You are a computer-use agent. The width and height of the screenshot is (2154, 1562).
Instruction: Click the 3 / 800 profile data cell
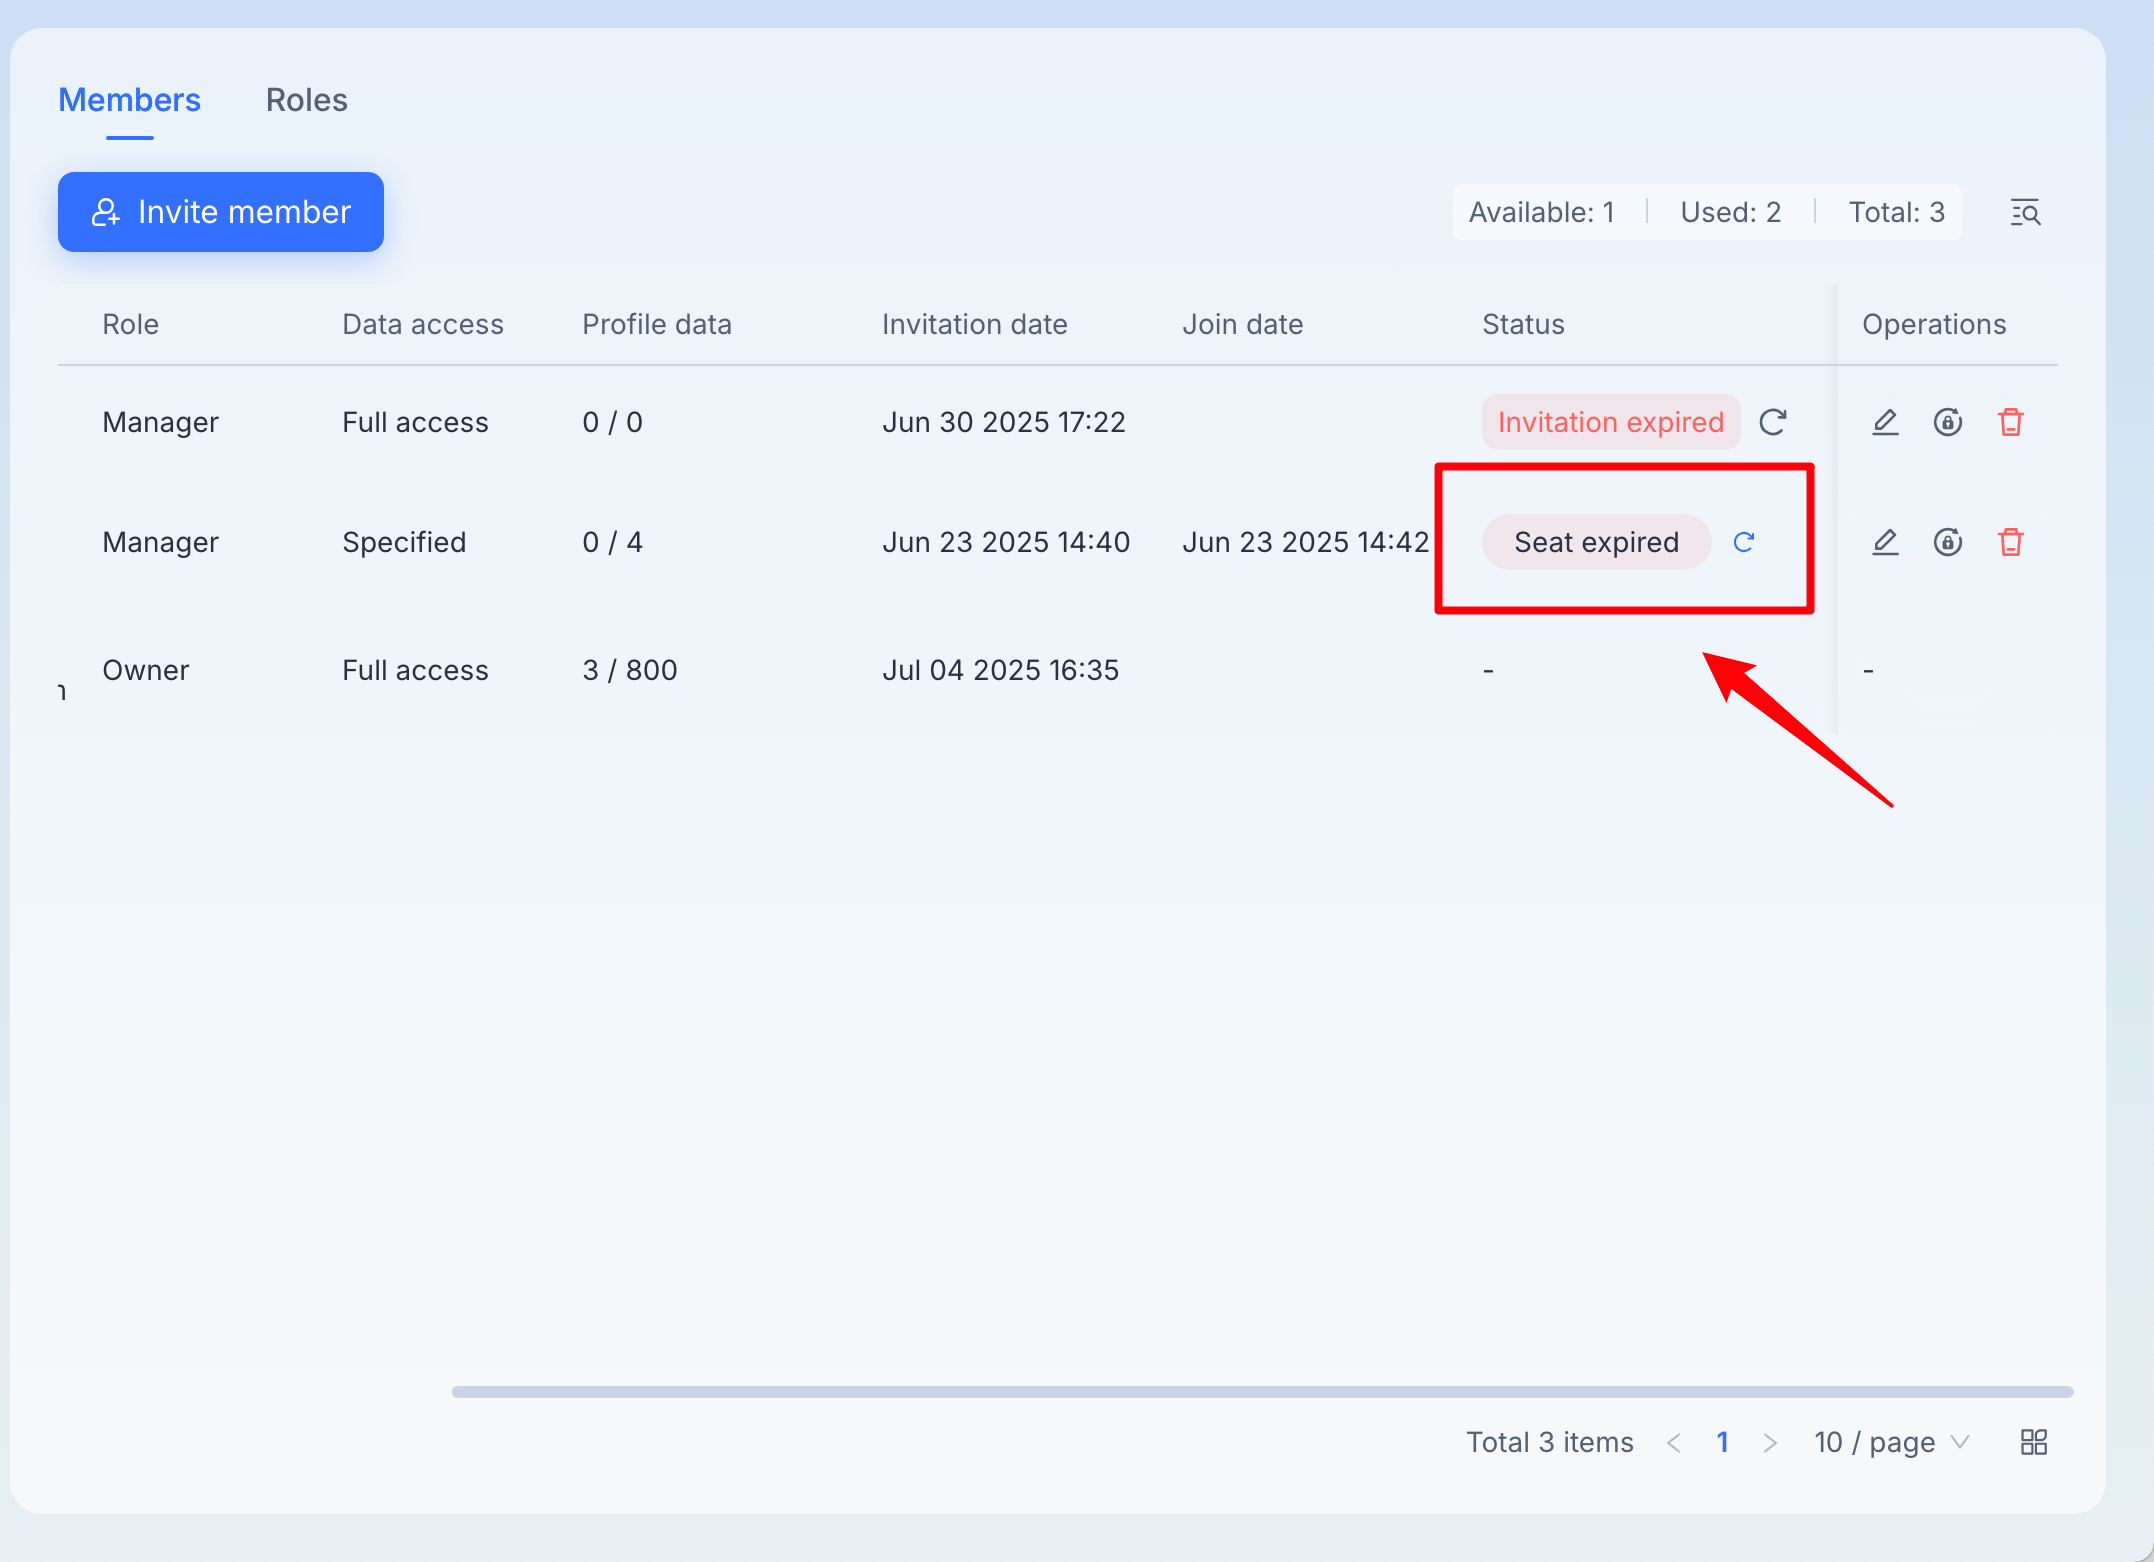(x=630, y=670)
